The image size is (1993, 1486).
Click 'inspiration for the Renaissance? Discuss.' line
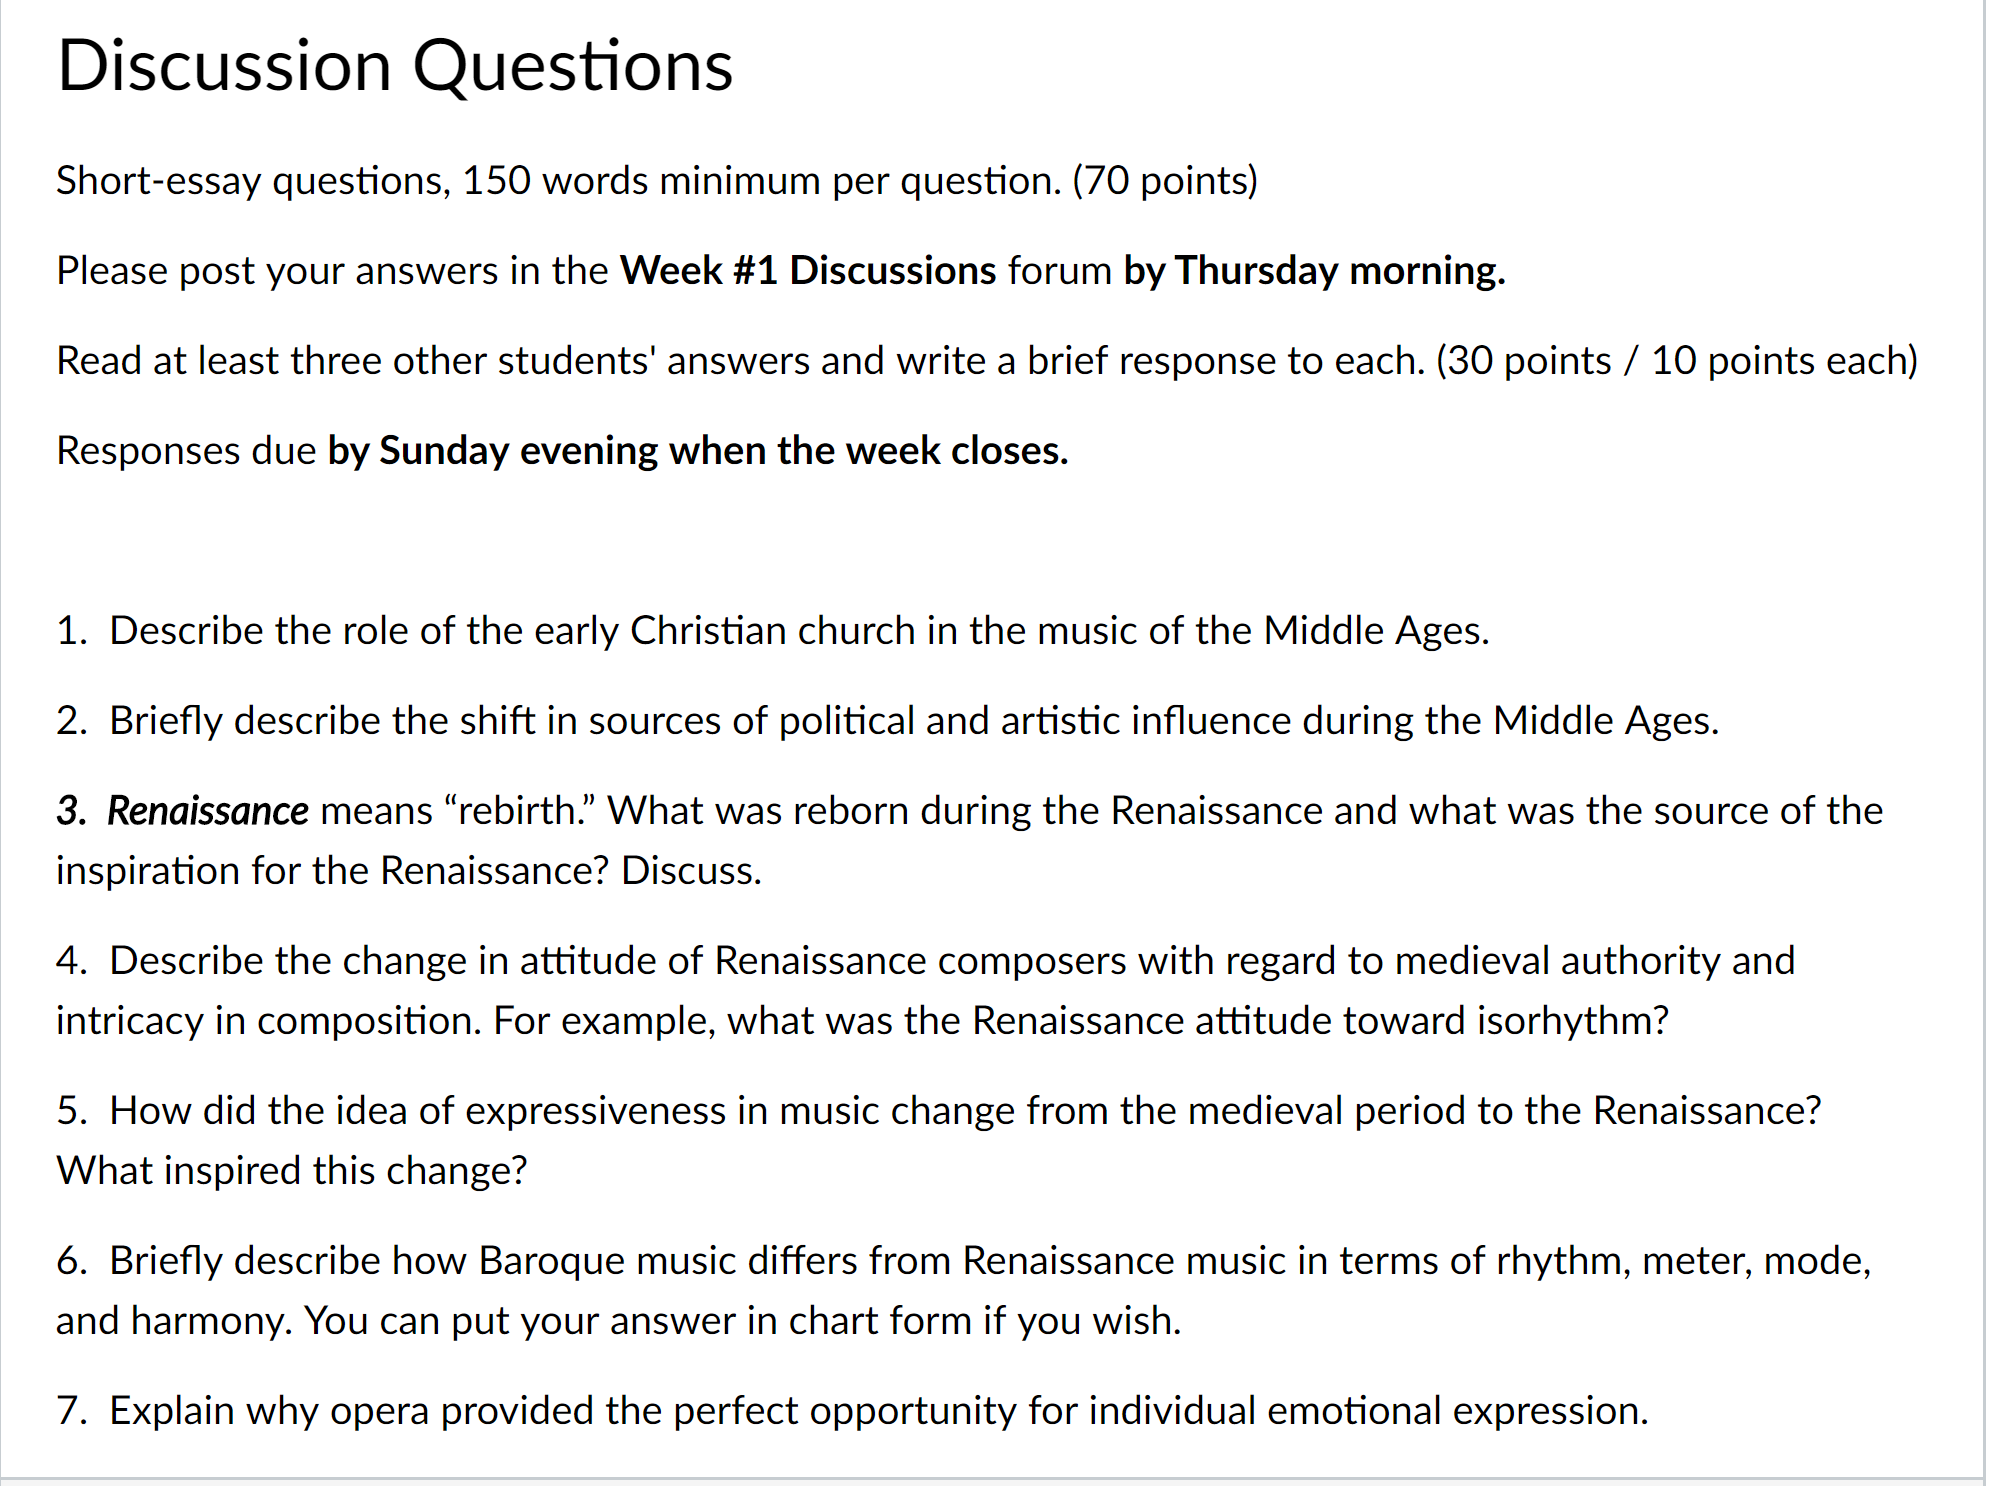[x=409, y=871]
